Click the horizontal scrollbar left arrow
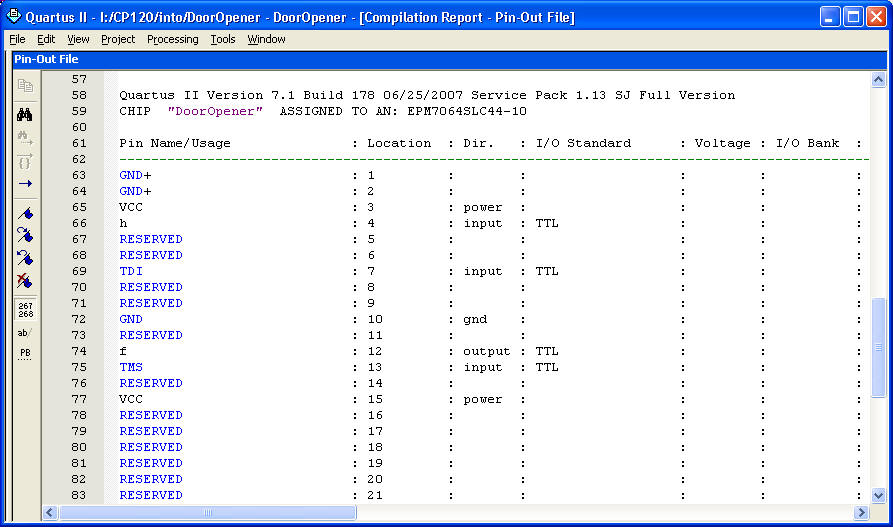The image size is (893, 527). click(50, 513)
